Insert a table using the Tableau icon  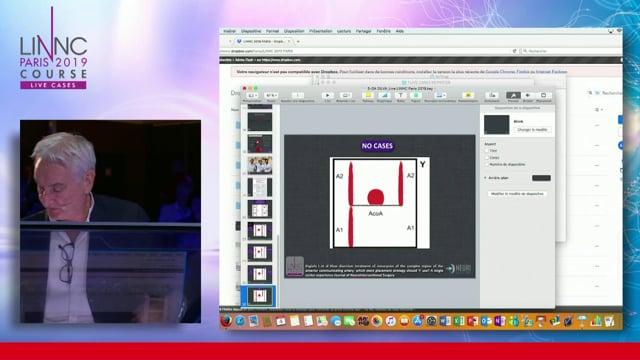[x=368, y=96]
